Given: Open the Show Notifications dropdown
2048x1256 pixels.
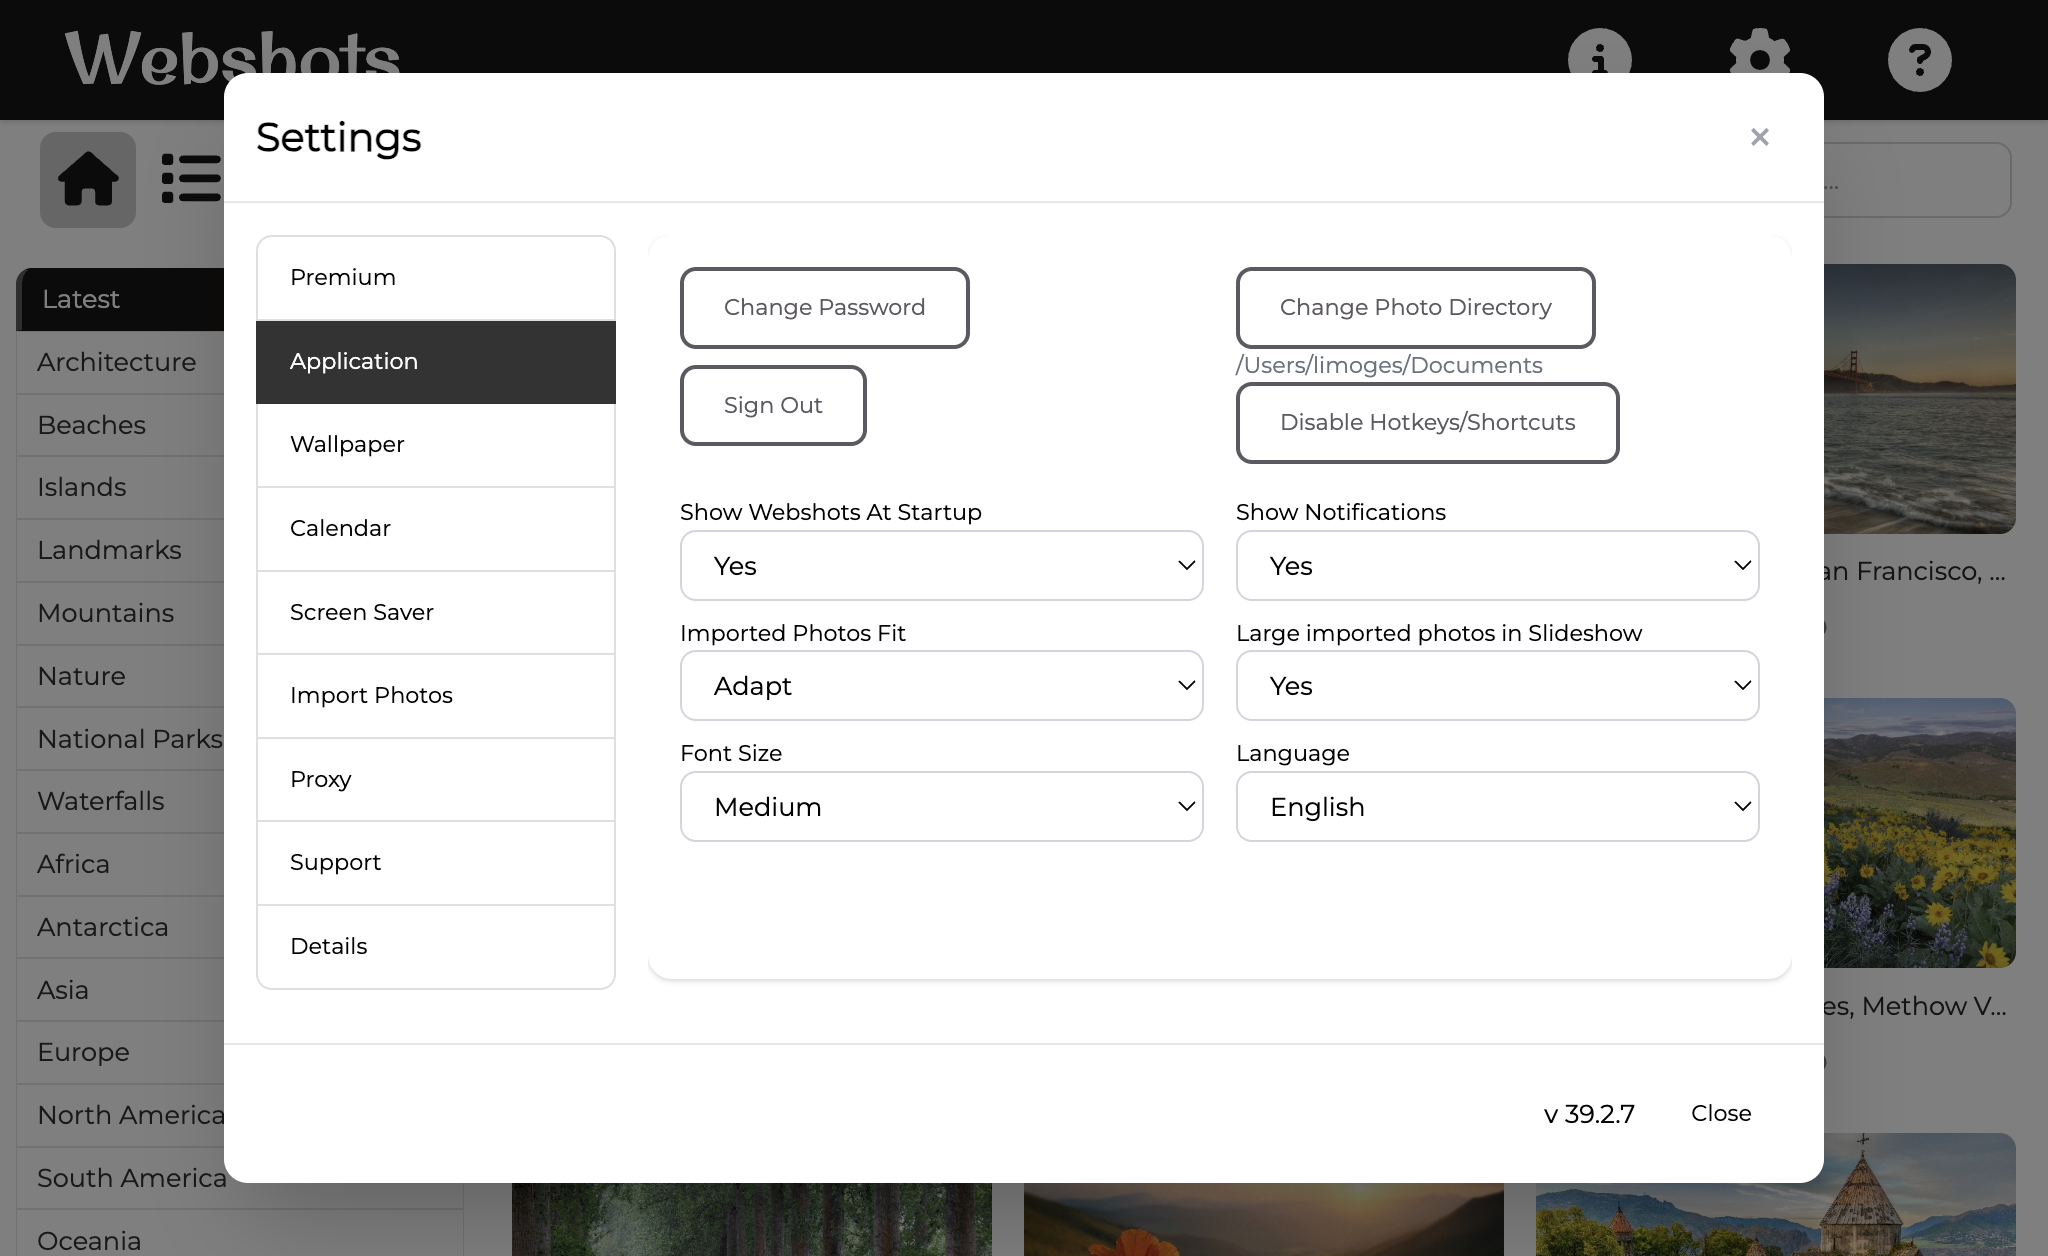Looking at the screenshot, I should pos(1497,566).
